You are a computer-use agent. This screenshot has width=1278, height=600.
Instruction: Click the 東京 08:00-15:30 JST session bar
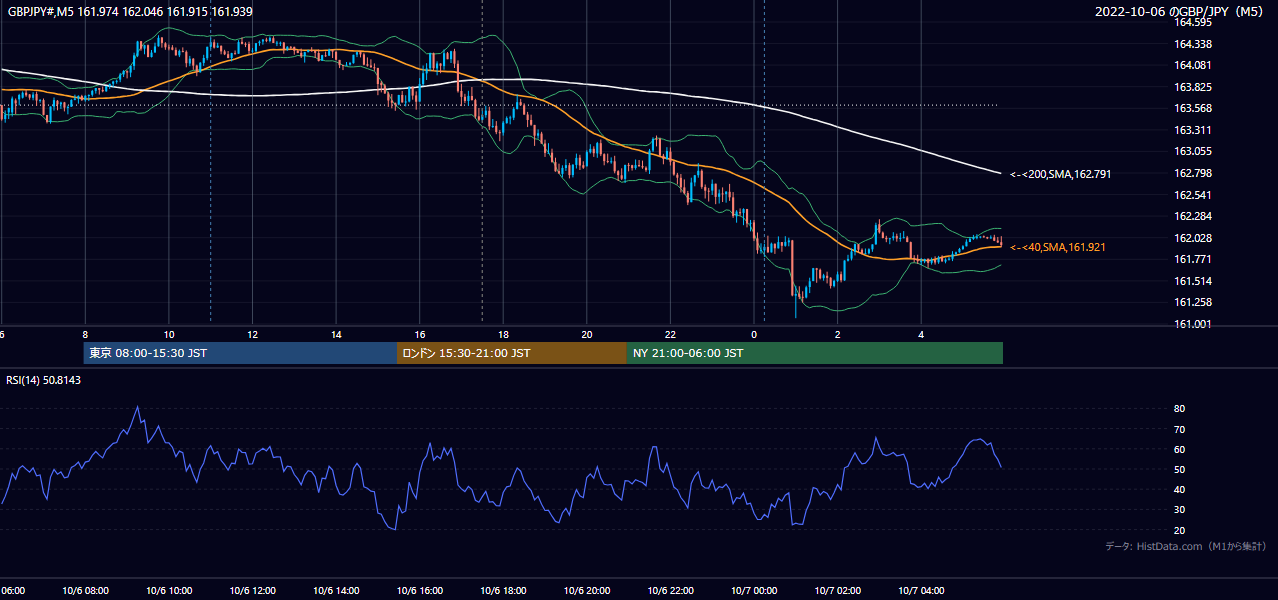[240, 353]
